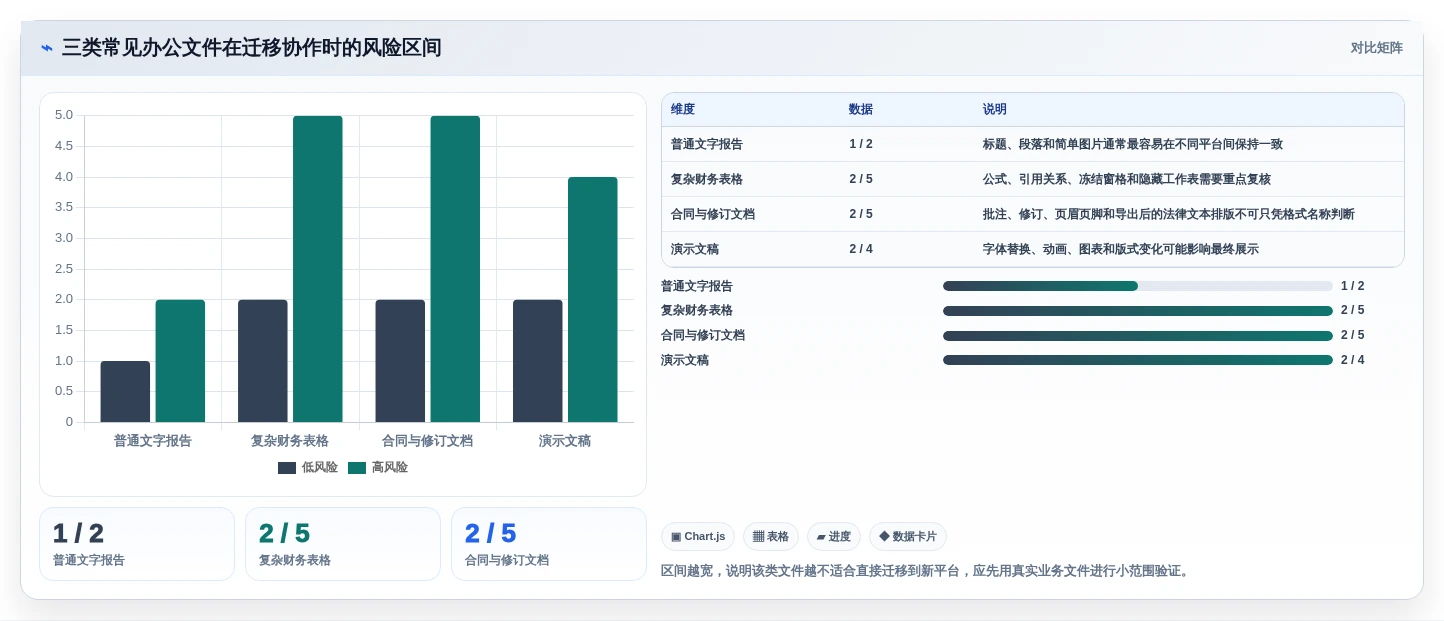This screenshot has height=621, width=1444.
Task: Click the high-risk bar for 合同与修订文档
Action: (x=455, y=269)
